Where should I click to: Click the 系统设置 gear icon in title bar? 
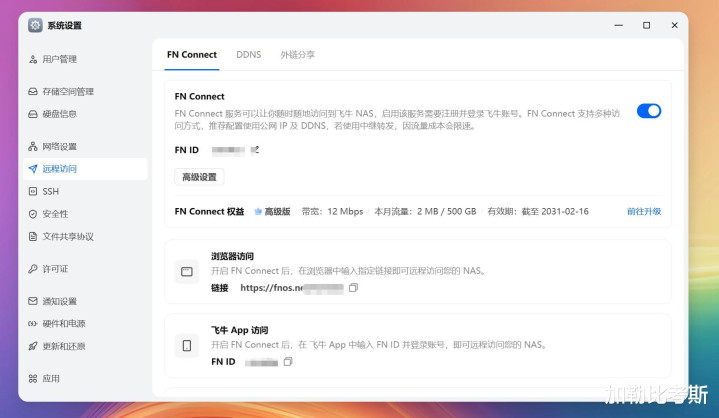[35, 25]
